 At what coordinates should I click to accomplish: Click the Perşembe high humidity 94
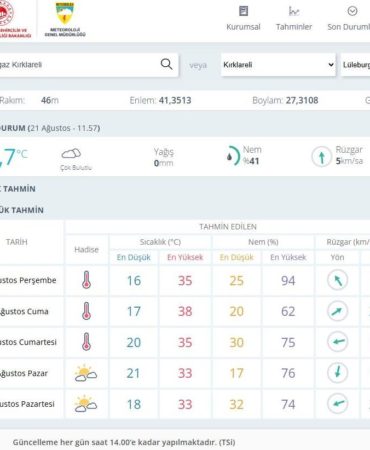(288, 281)
